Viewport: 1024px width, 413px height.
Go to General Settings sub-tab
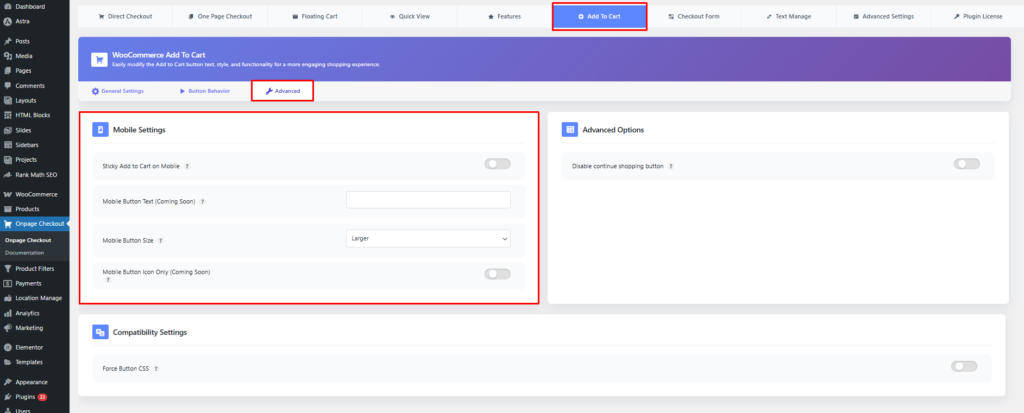[x=118, y=91]
